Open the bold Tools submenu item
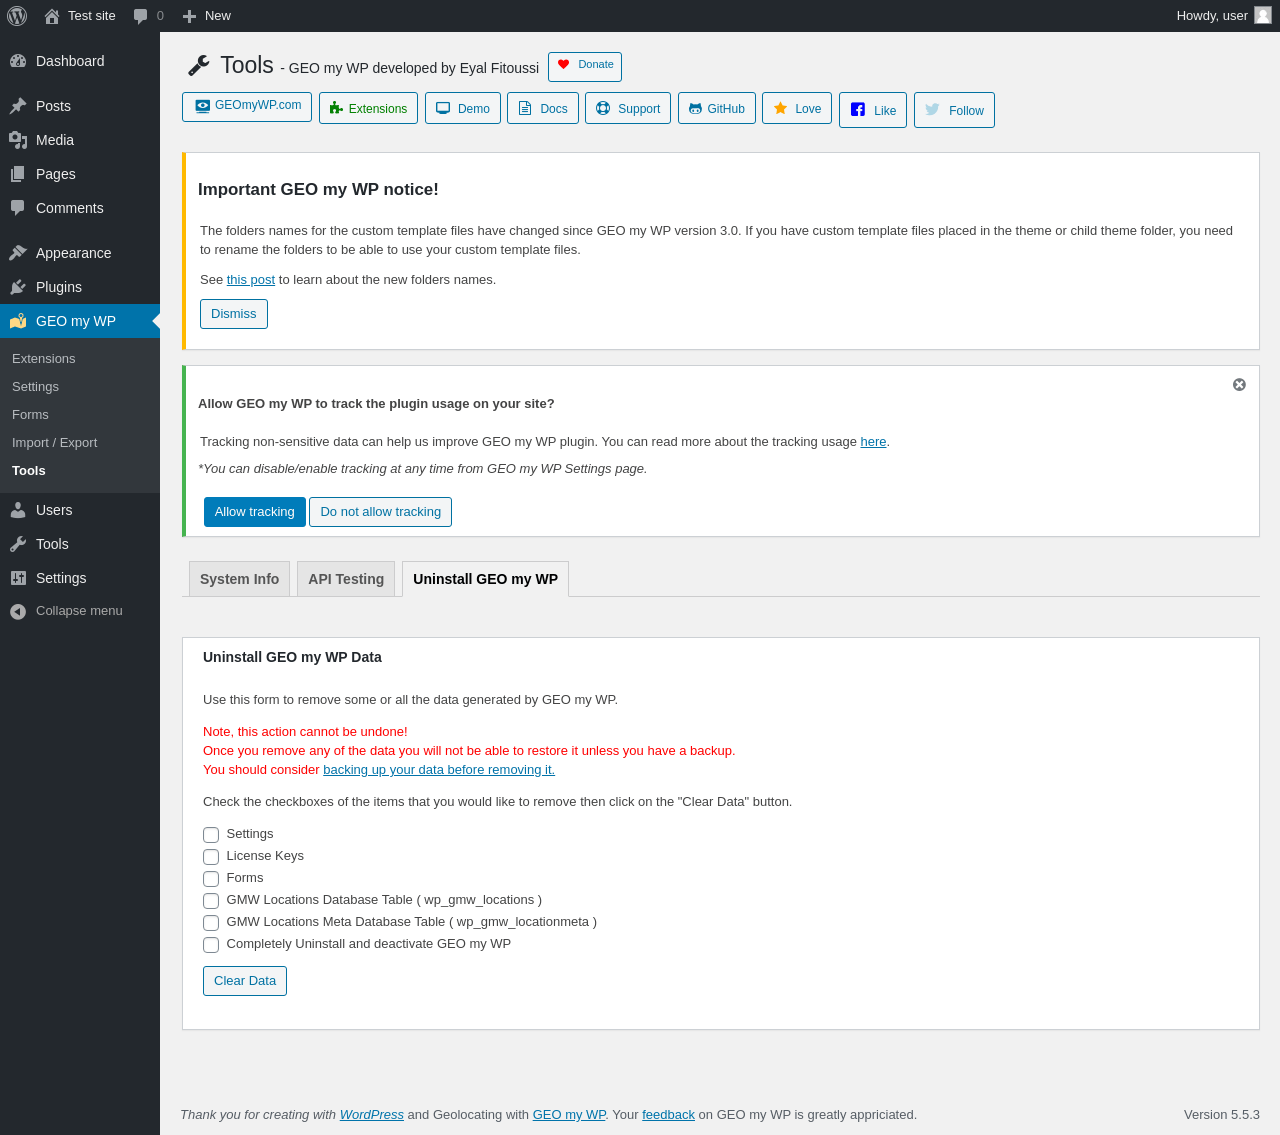This screenshot has width=1280, height=1135. coord(80,471)
